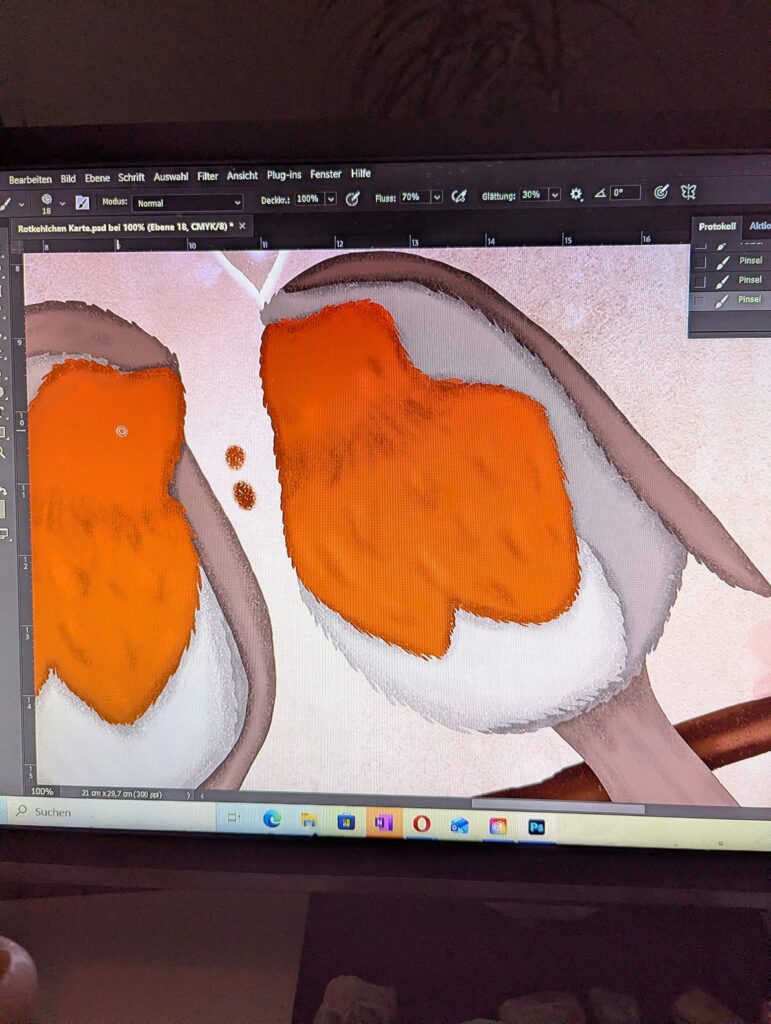Click the pressure for opacity icon
This screenshot has width=771, height=1024.
pyautogui.click(x=352, y=198)
